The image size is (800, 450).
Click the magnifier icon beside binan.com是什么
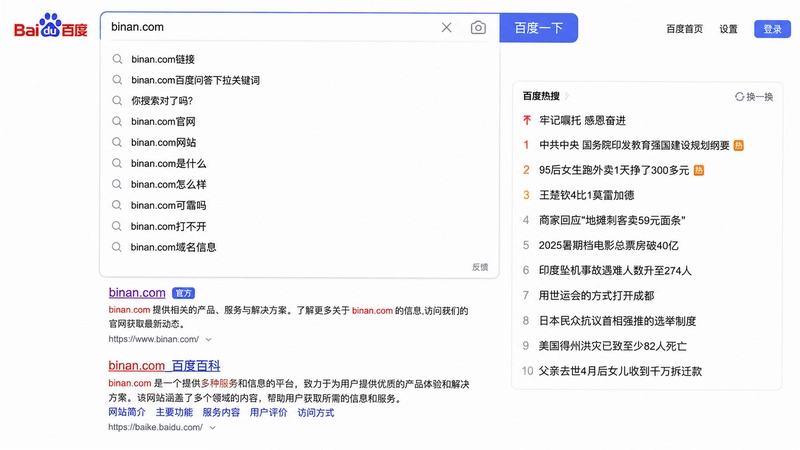tap(117, 163)
